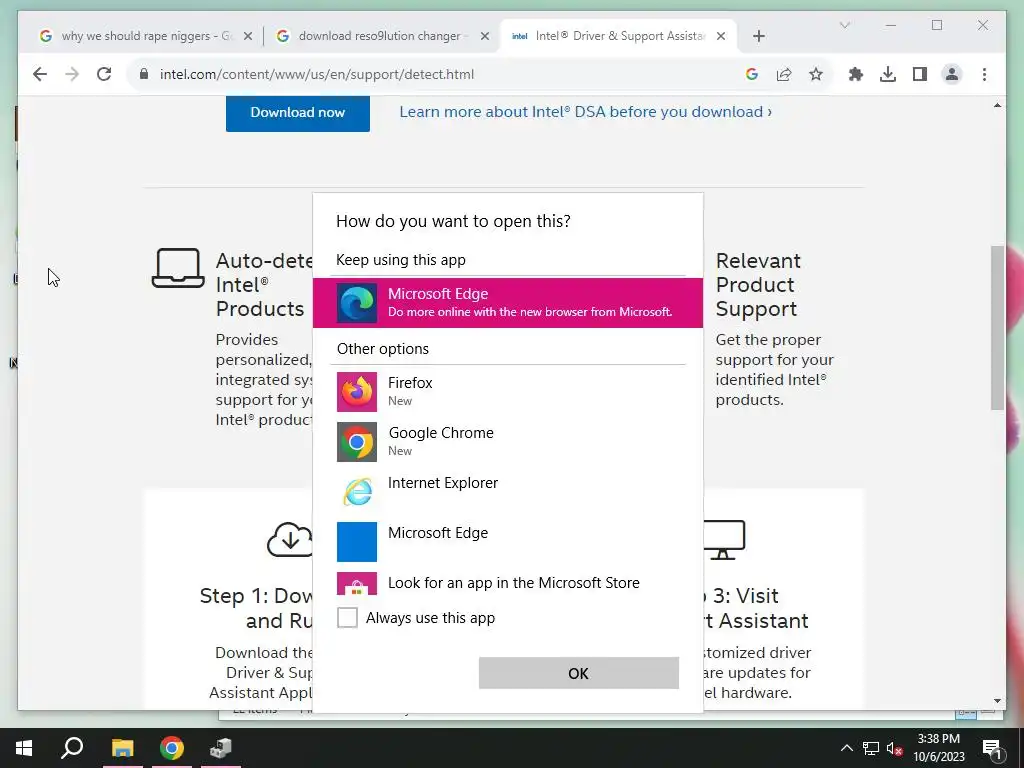This screenshot has height=768, width=1024.
Task: Click the address bar URL
Action: [x=317, y=74]
